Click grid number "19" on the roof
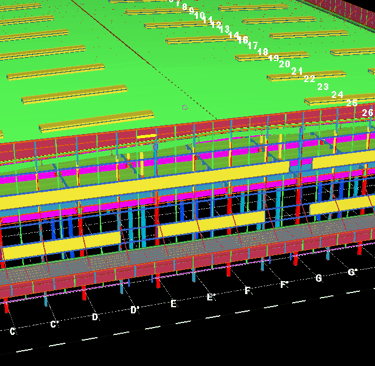The height and width of the screenshot is (366, 375). pos(274,58)
